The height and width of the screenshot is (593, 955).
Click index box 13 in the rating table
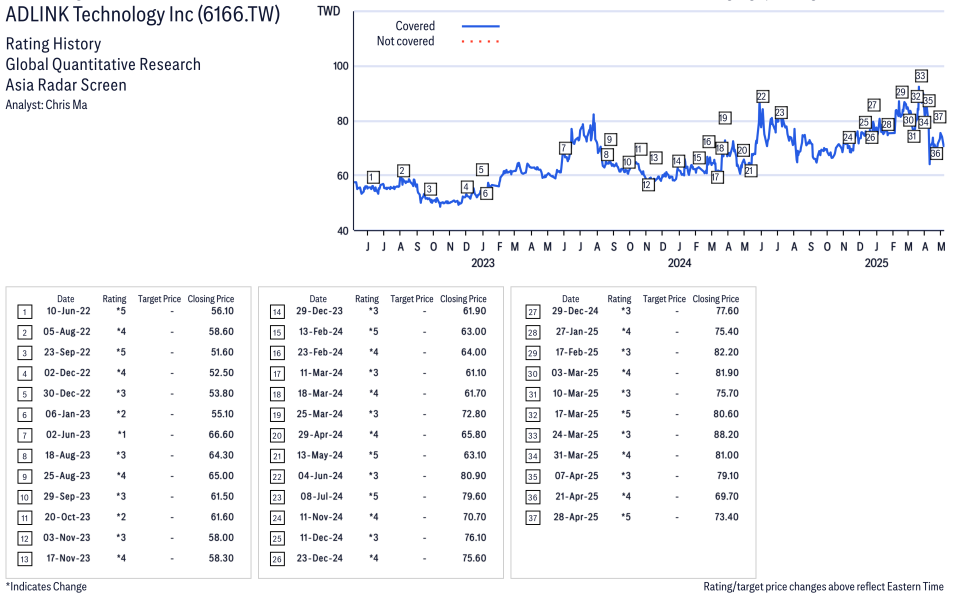click(24, 560)
